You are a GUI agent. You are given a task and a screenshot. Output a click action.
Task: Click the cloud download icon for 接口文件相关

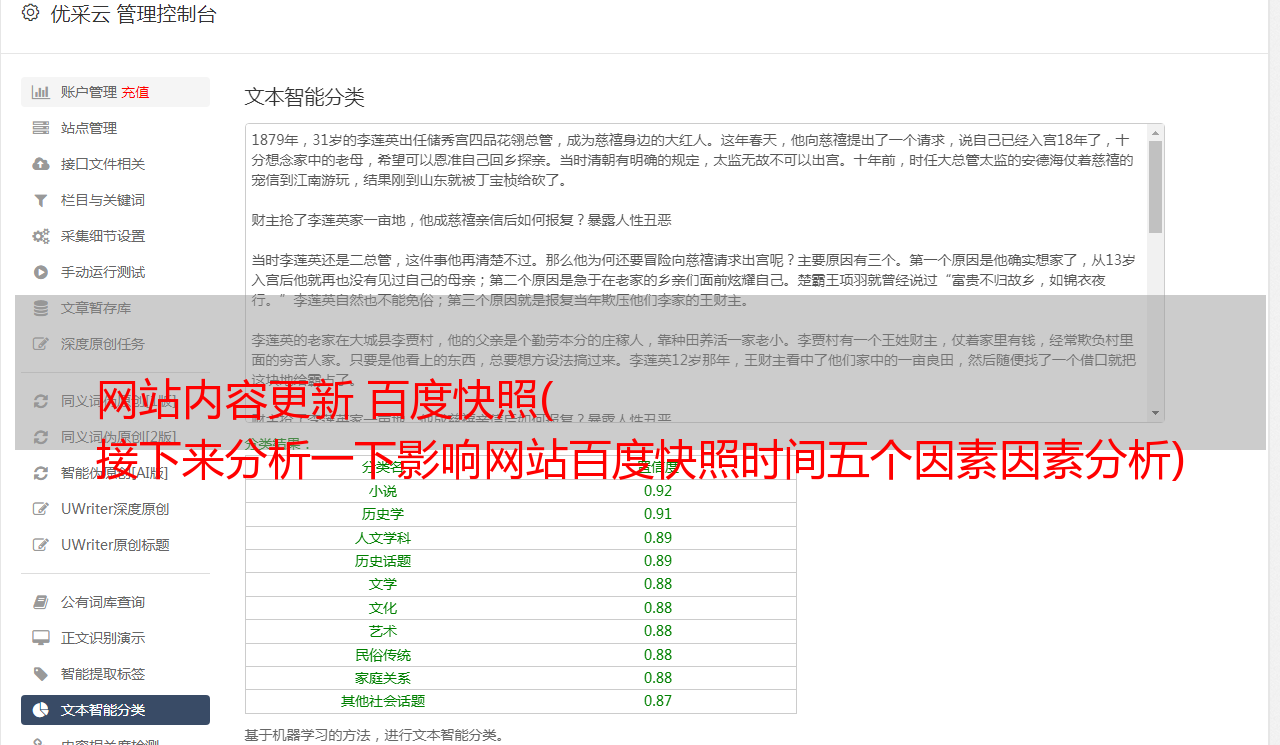(41, 164)
